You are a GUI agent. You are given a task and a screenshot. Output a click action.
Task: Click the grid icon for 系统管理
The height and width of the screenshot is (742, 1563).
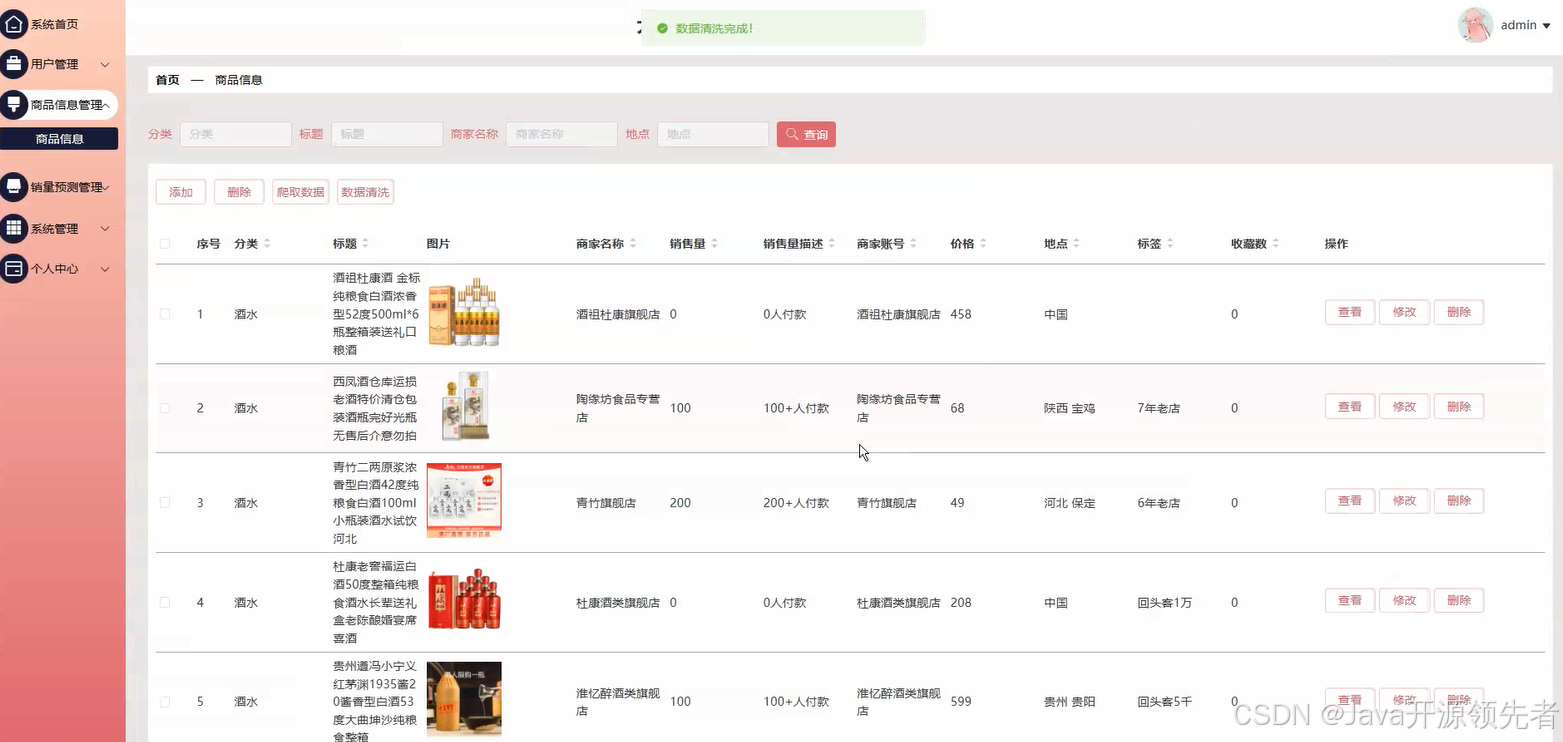(13, 228)
